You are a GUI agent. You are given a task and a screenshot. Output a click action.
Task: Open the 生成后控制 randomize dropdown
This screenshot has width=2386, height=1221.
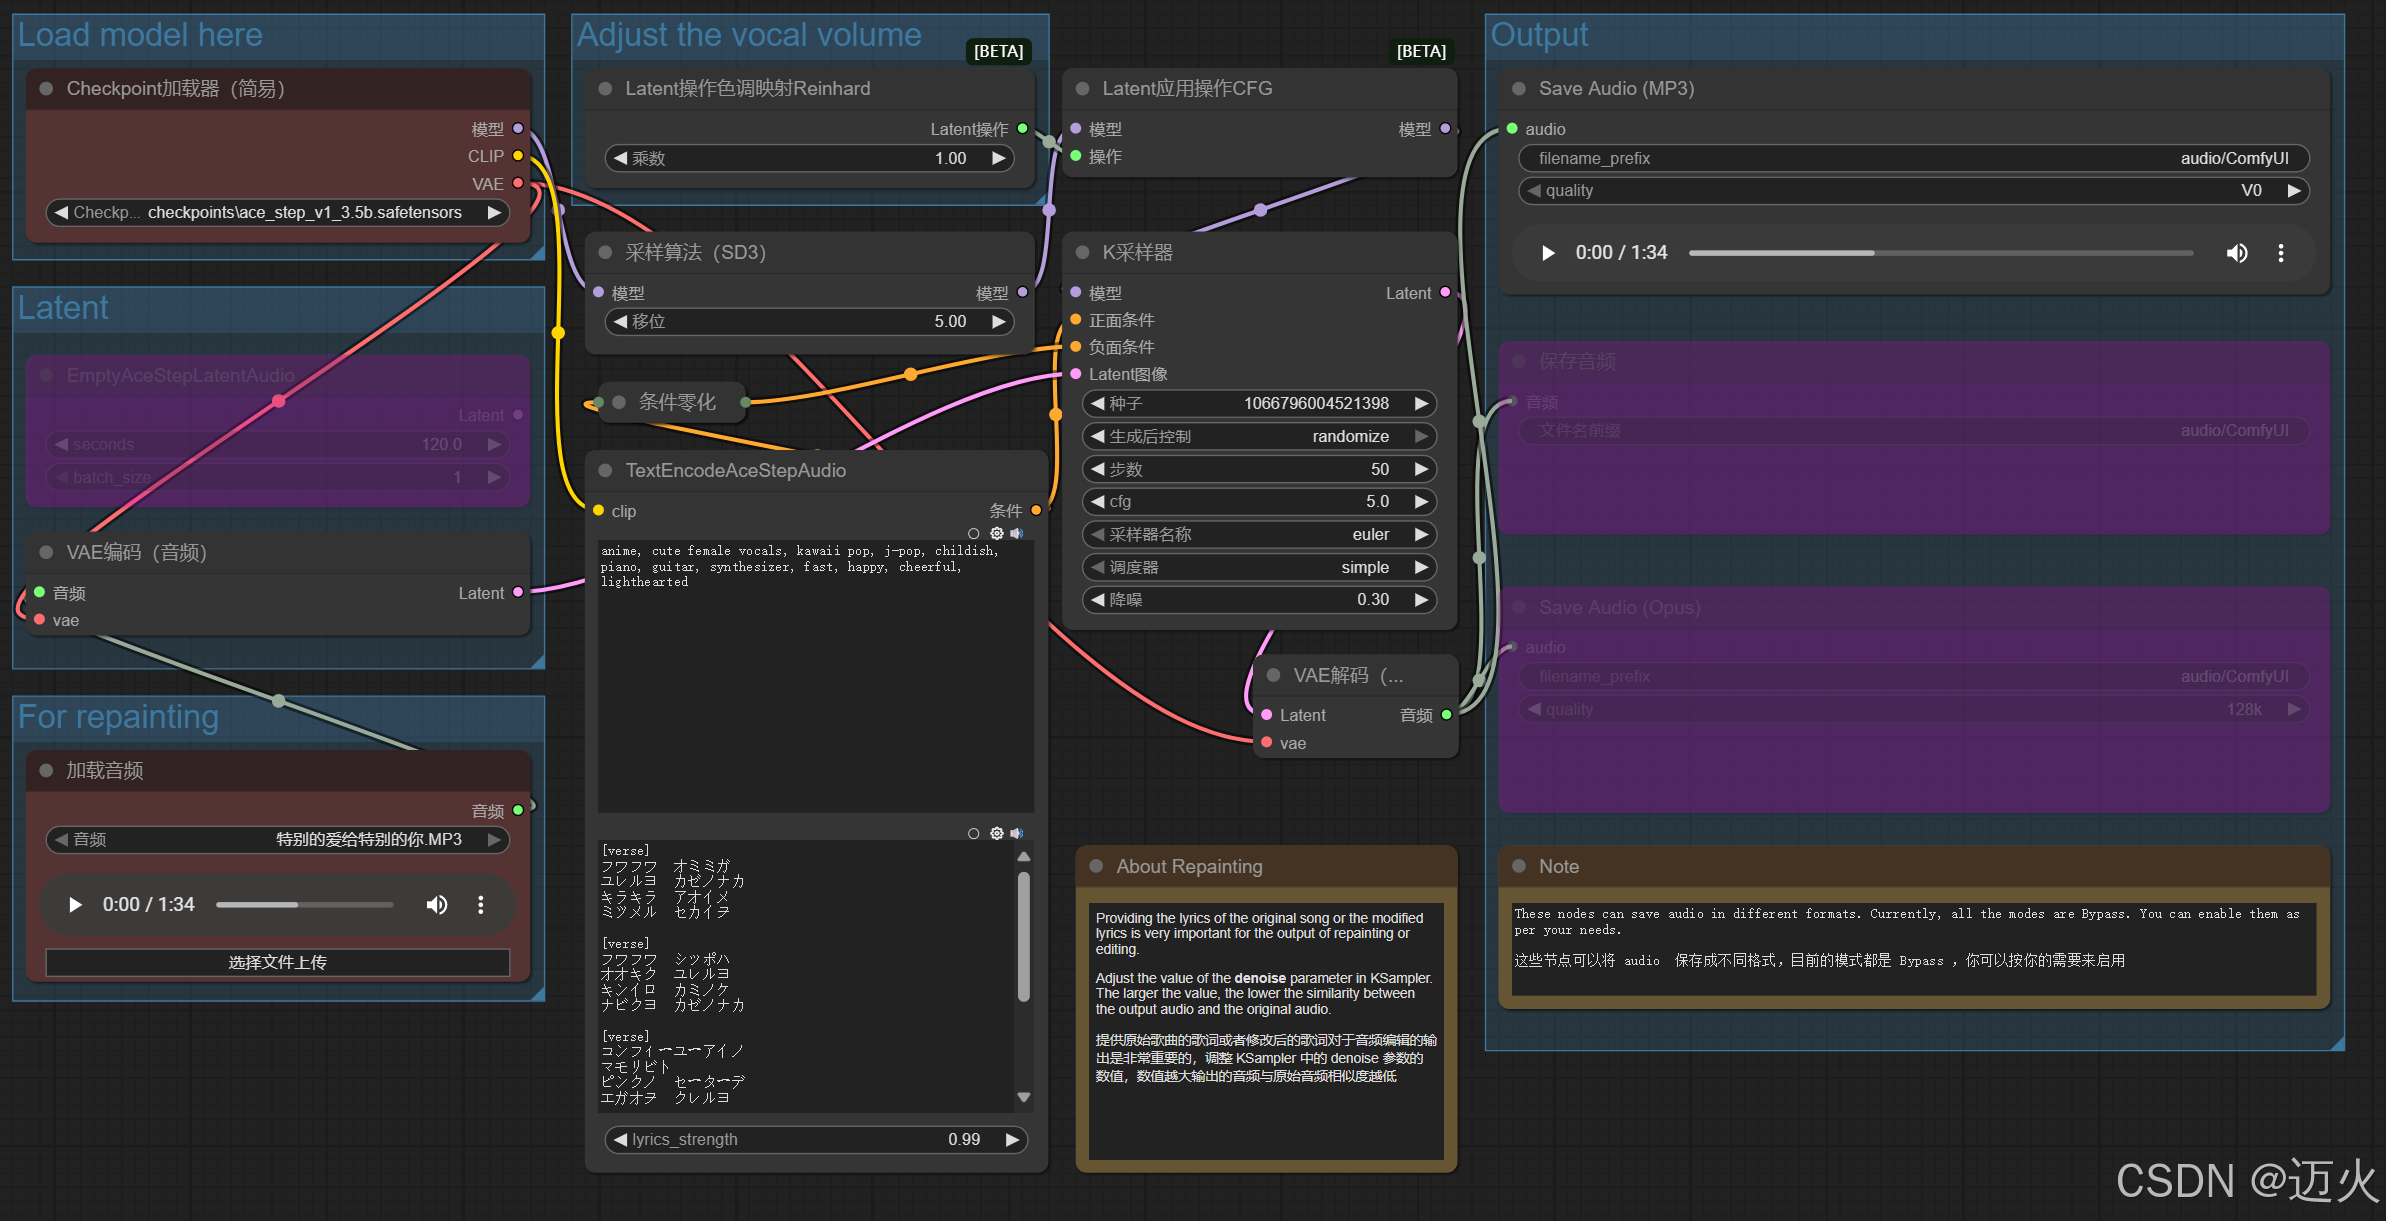click(x=1260, y=436)
